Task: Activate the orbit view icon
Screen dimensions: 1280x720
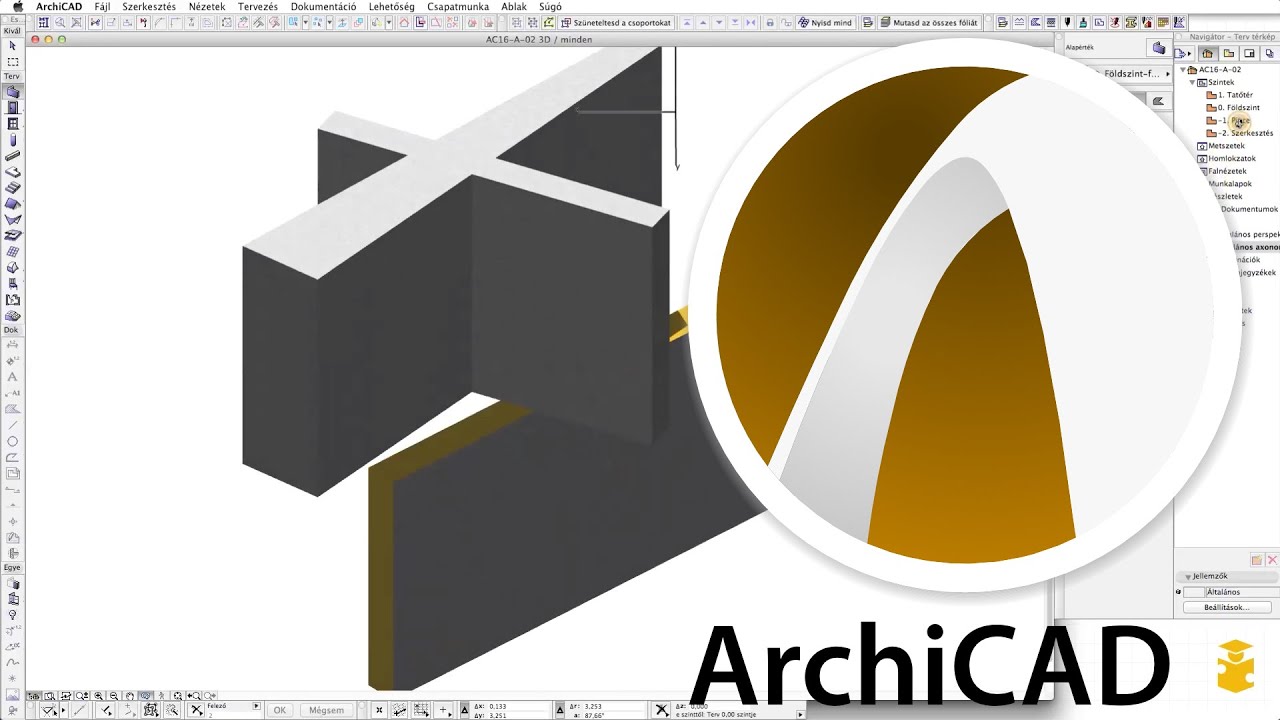Action: pos(146,696)
